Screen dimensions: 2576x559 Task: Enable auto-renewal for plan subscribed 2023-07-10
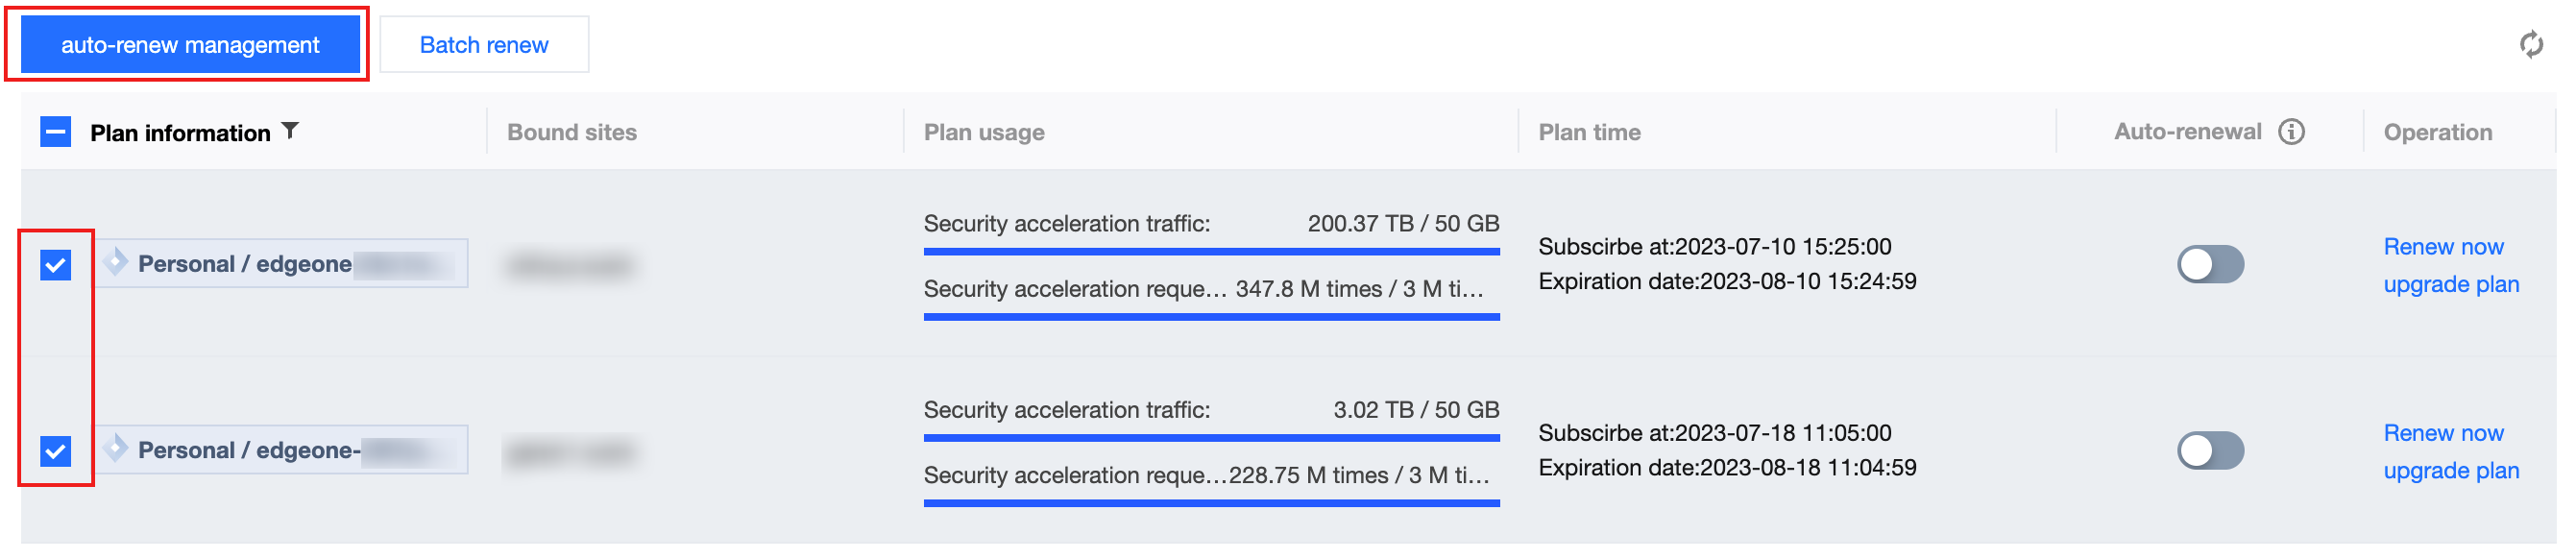click(2210, 265)
